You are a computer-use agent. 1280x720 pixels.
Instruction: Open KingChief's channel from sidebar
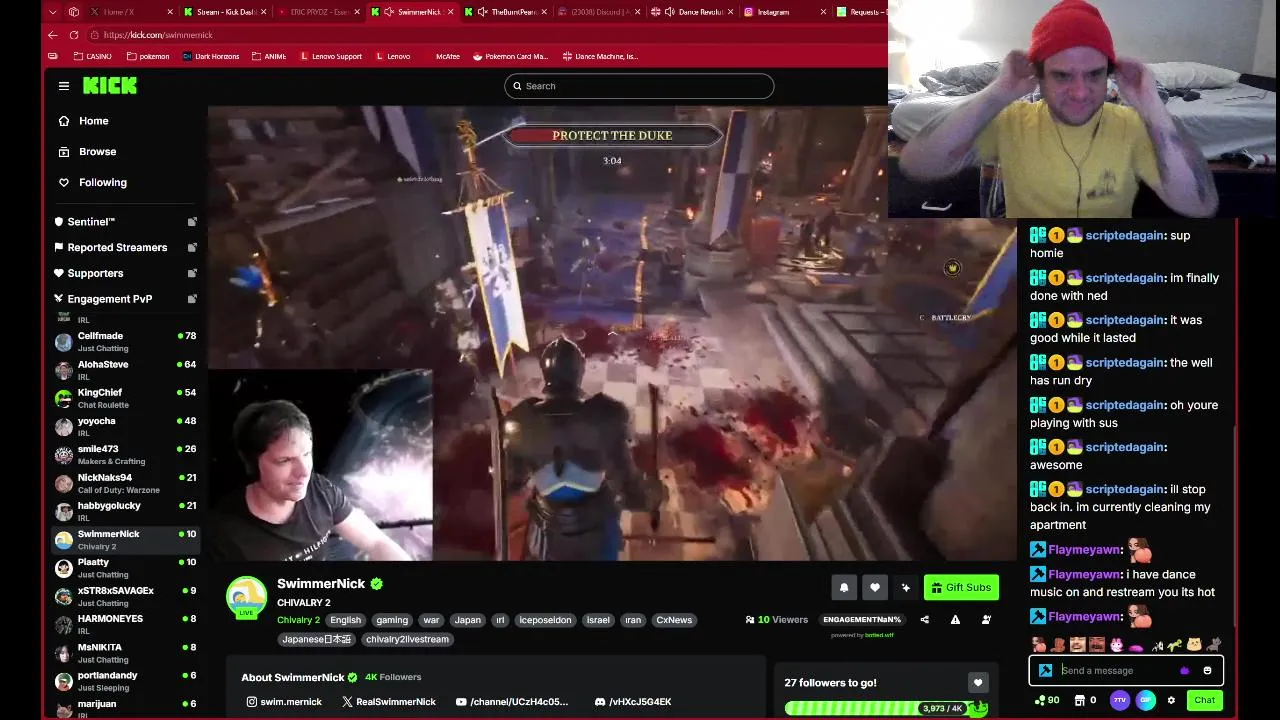pos(126,398)
